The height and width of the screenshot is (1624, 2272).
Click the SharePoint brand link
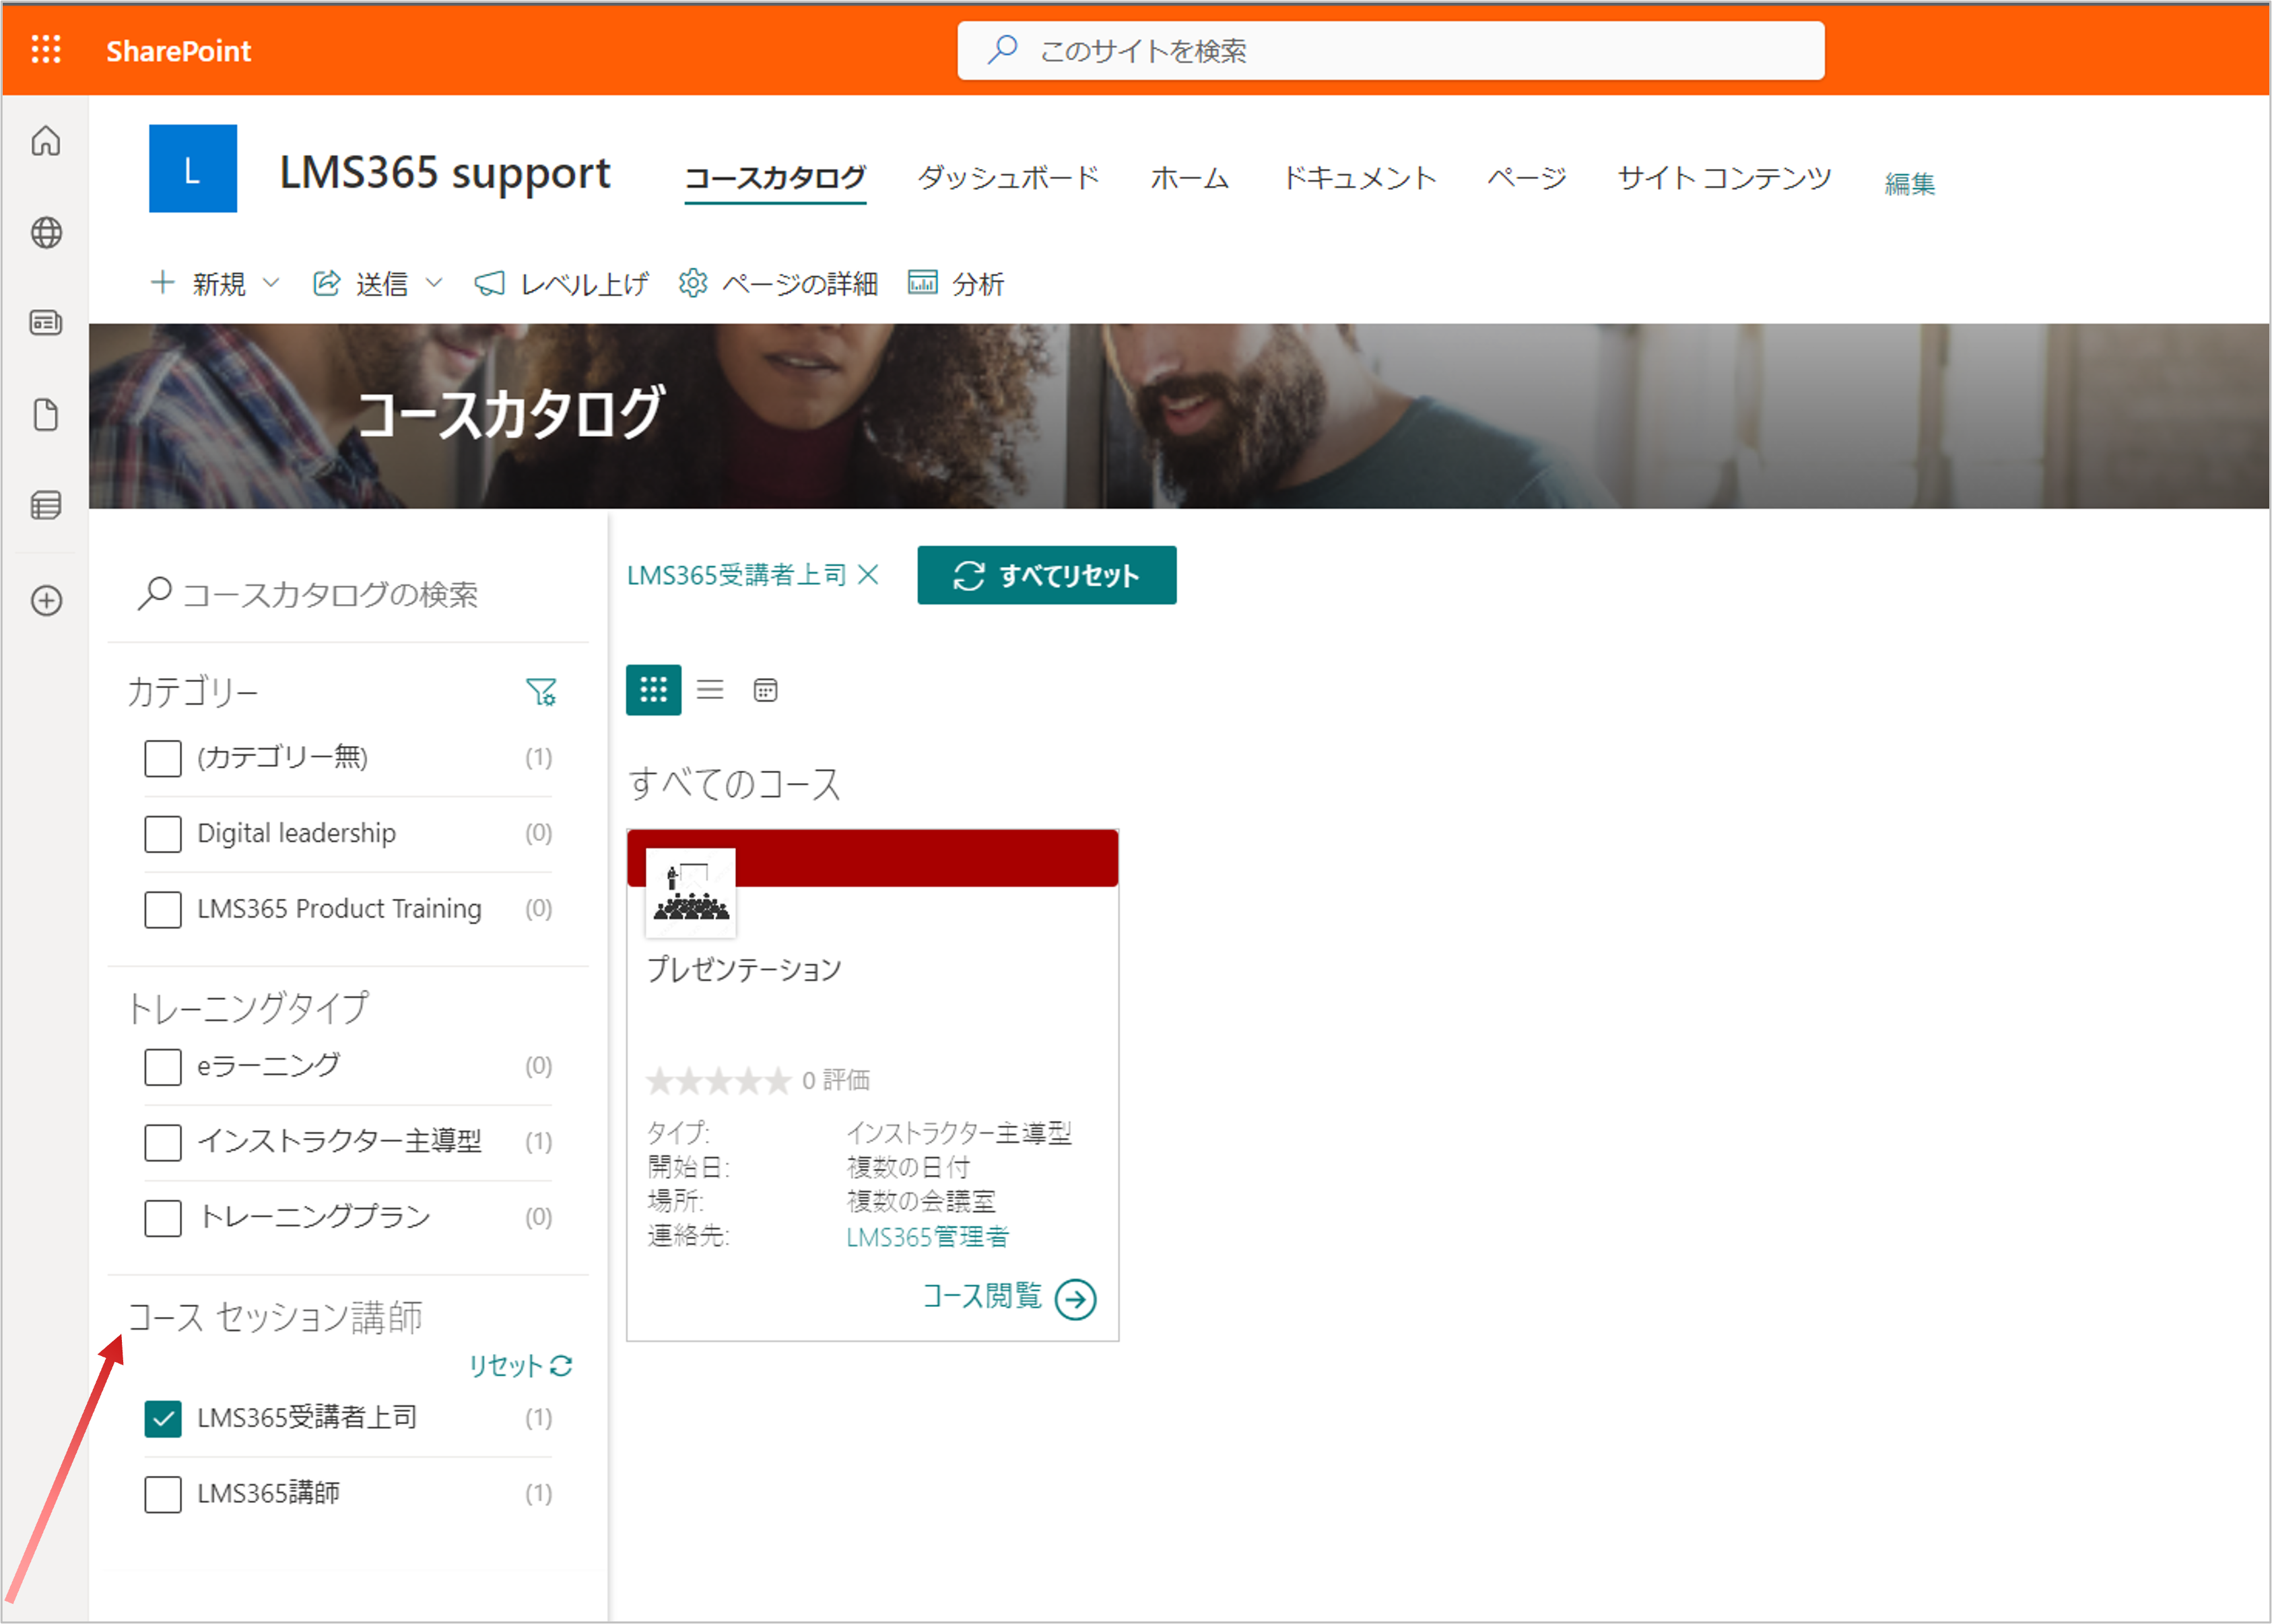tap(178, 50)
